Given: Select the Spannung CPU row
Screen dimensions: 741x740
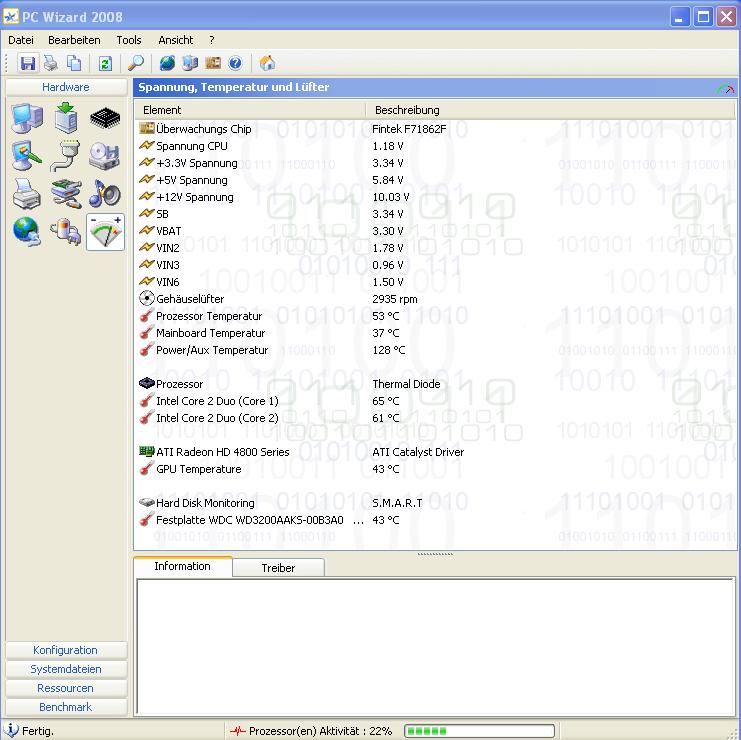Looking at the screenshot, I should click(x=435, y=146).
